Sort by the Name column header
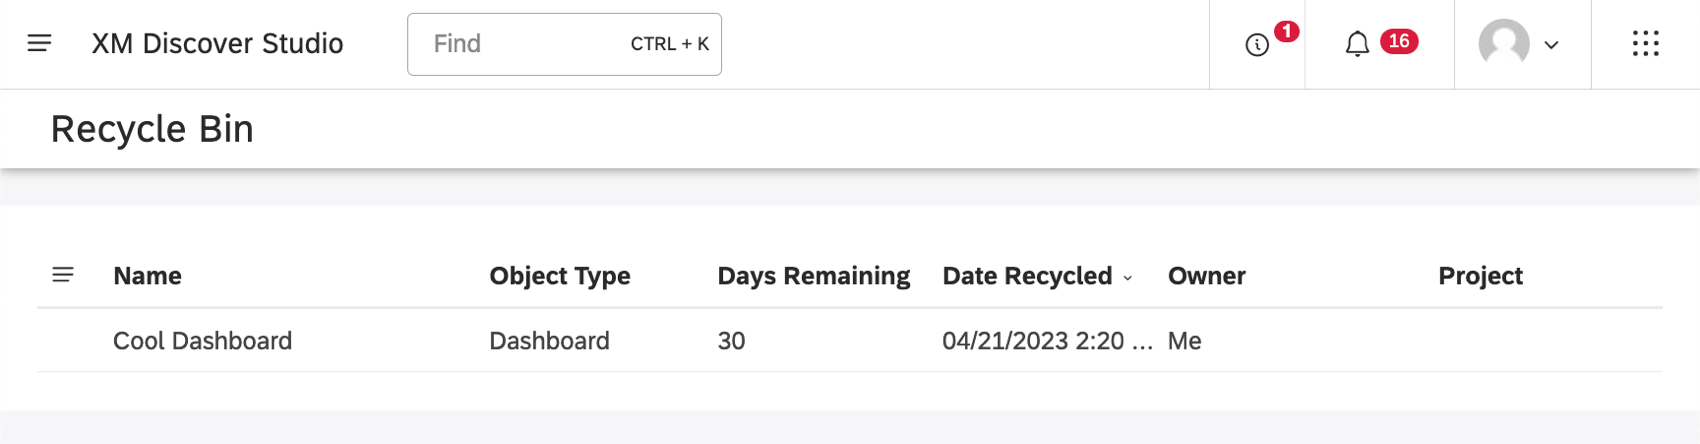Viewport: 1700px width, 444px height. point(147,276)
